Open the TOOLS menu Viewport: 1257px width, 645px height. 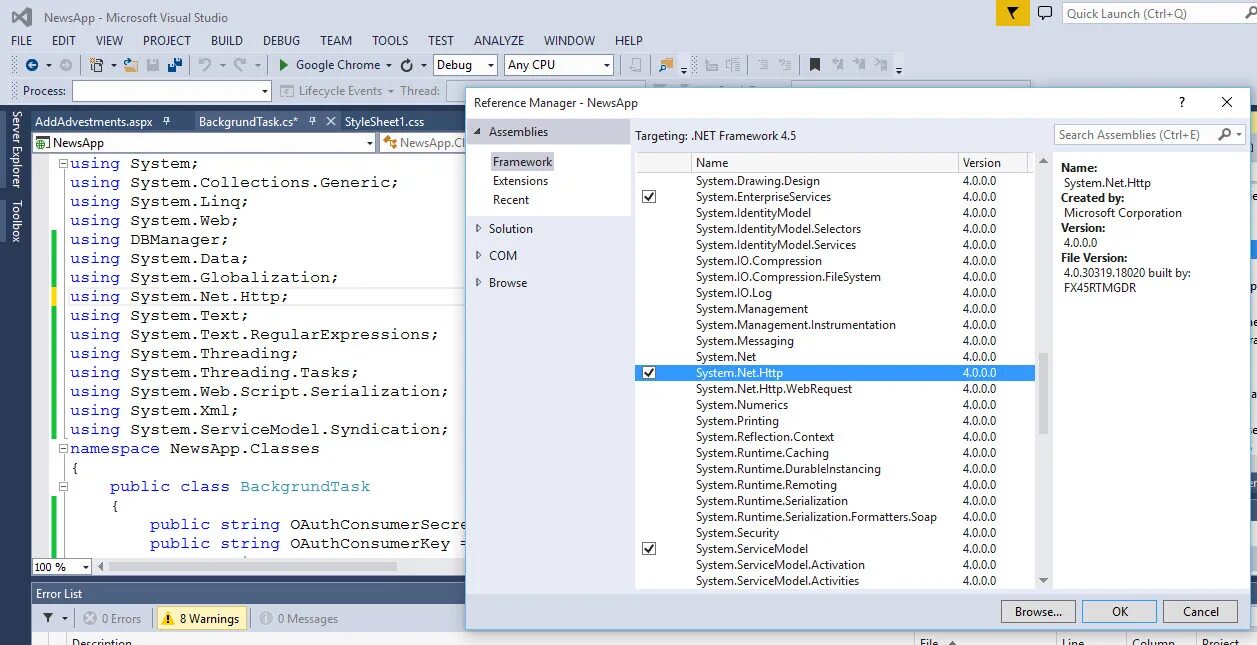[x=390, y=41]
